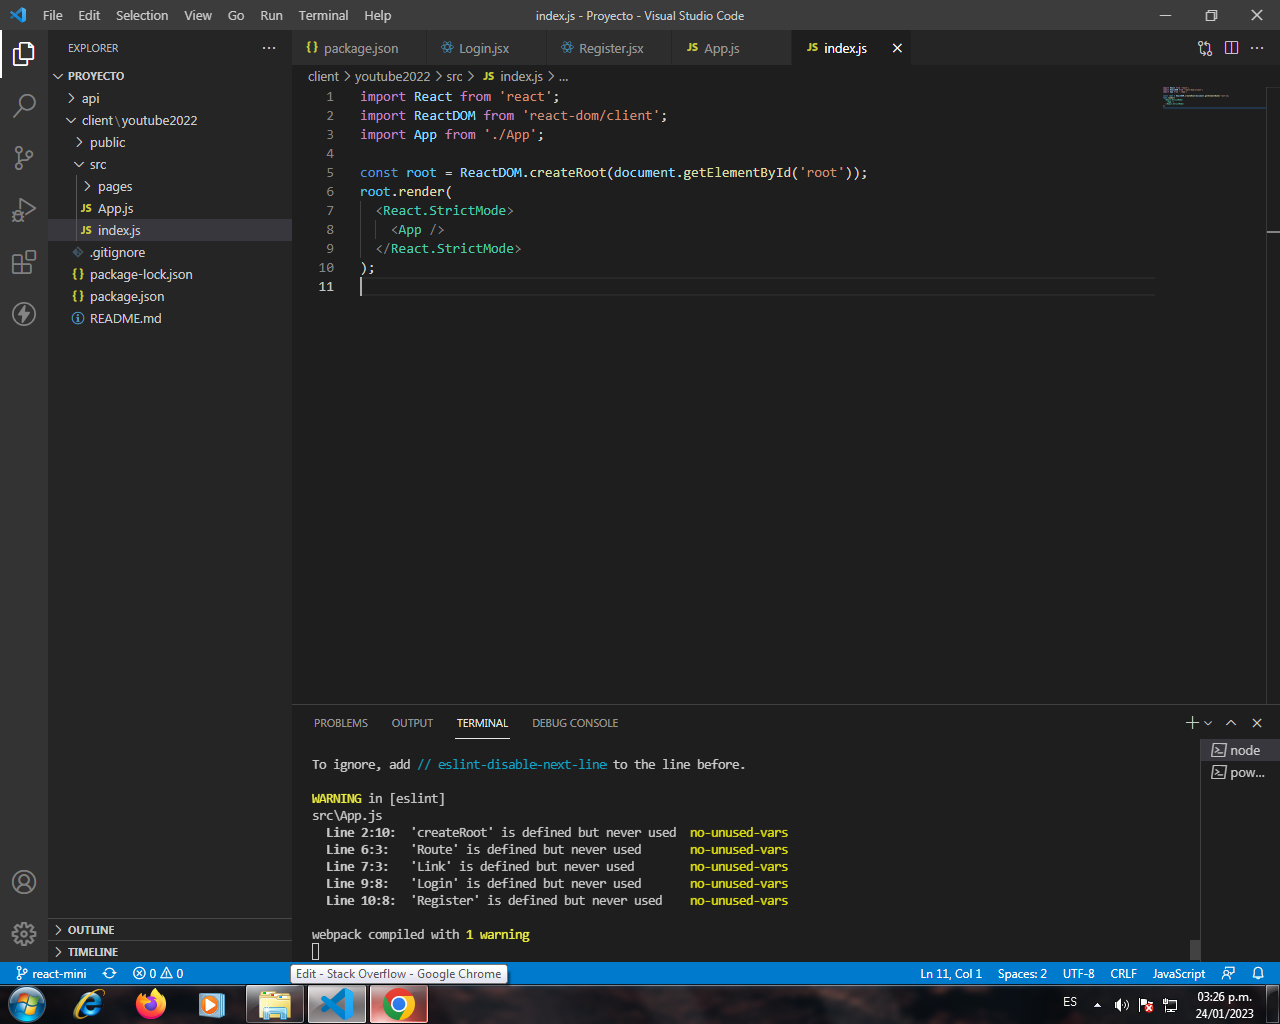
Task: Switch to the Login.jsx editor tab
Action: tap(486, 48)
